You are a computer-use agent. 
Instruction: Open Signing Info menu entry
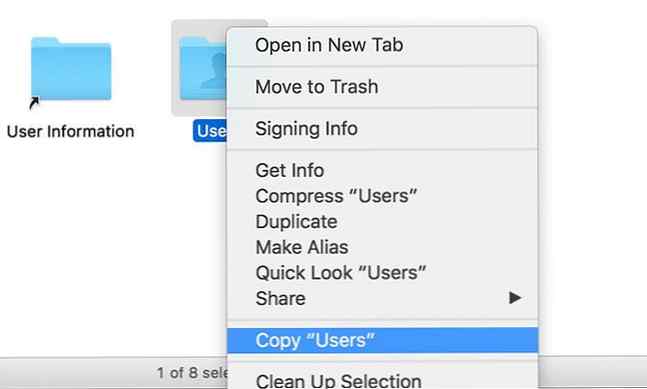[382, 128]
